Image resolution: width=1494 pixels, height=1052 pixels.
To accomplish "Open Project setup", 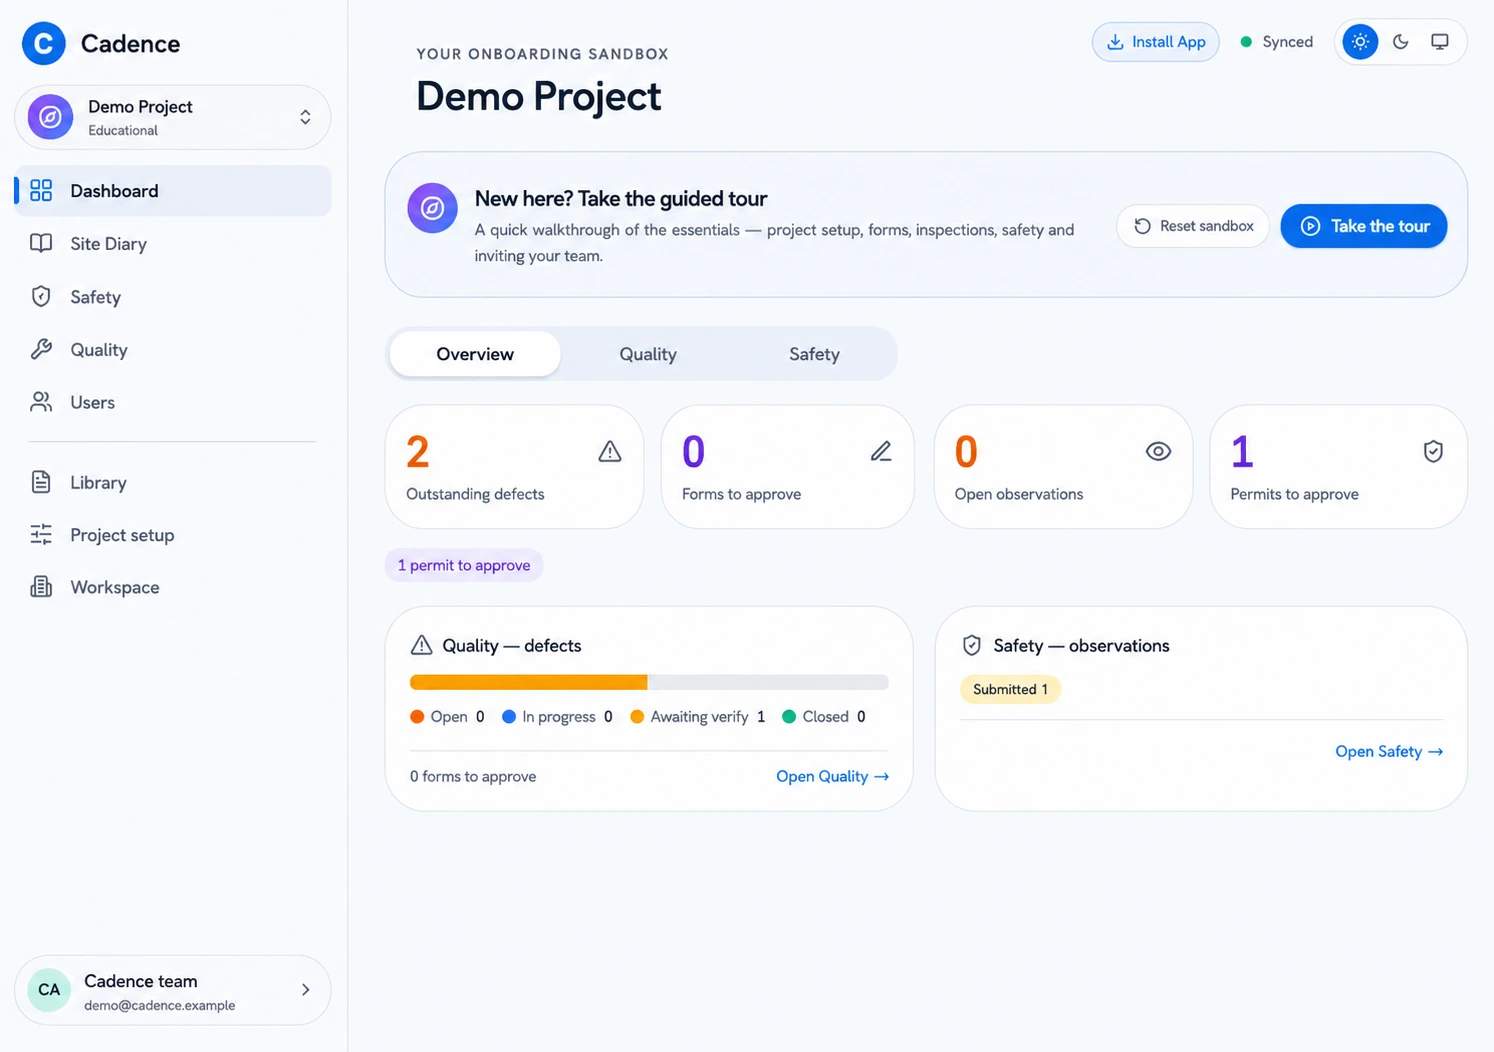I will pos(173,535).
